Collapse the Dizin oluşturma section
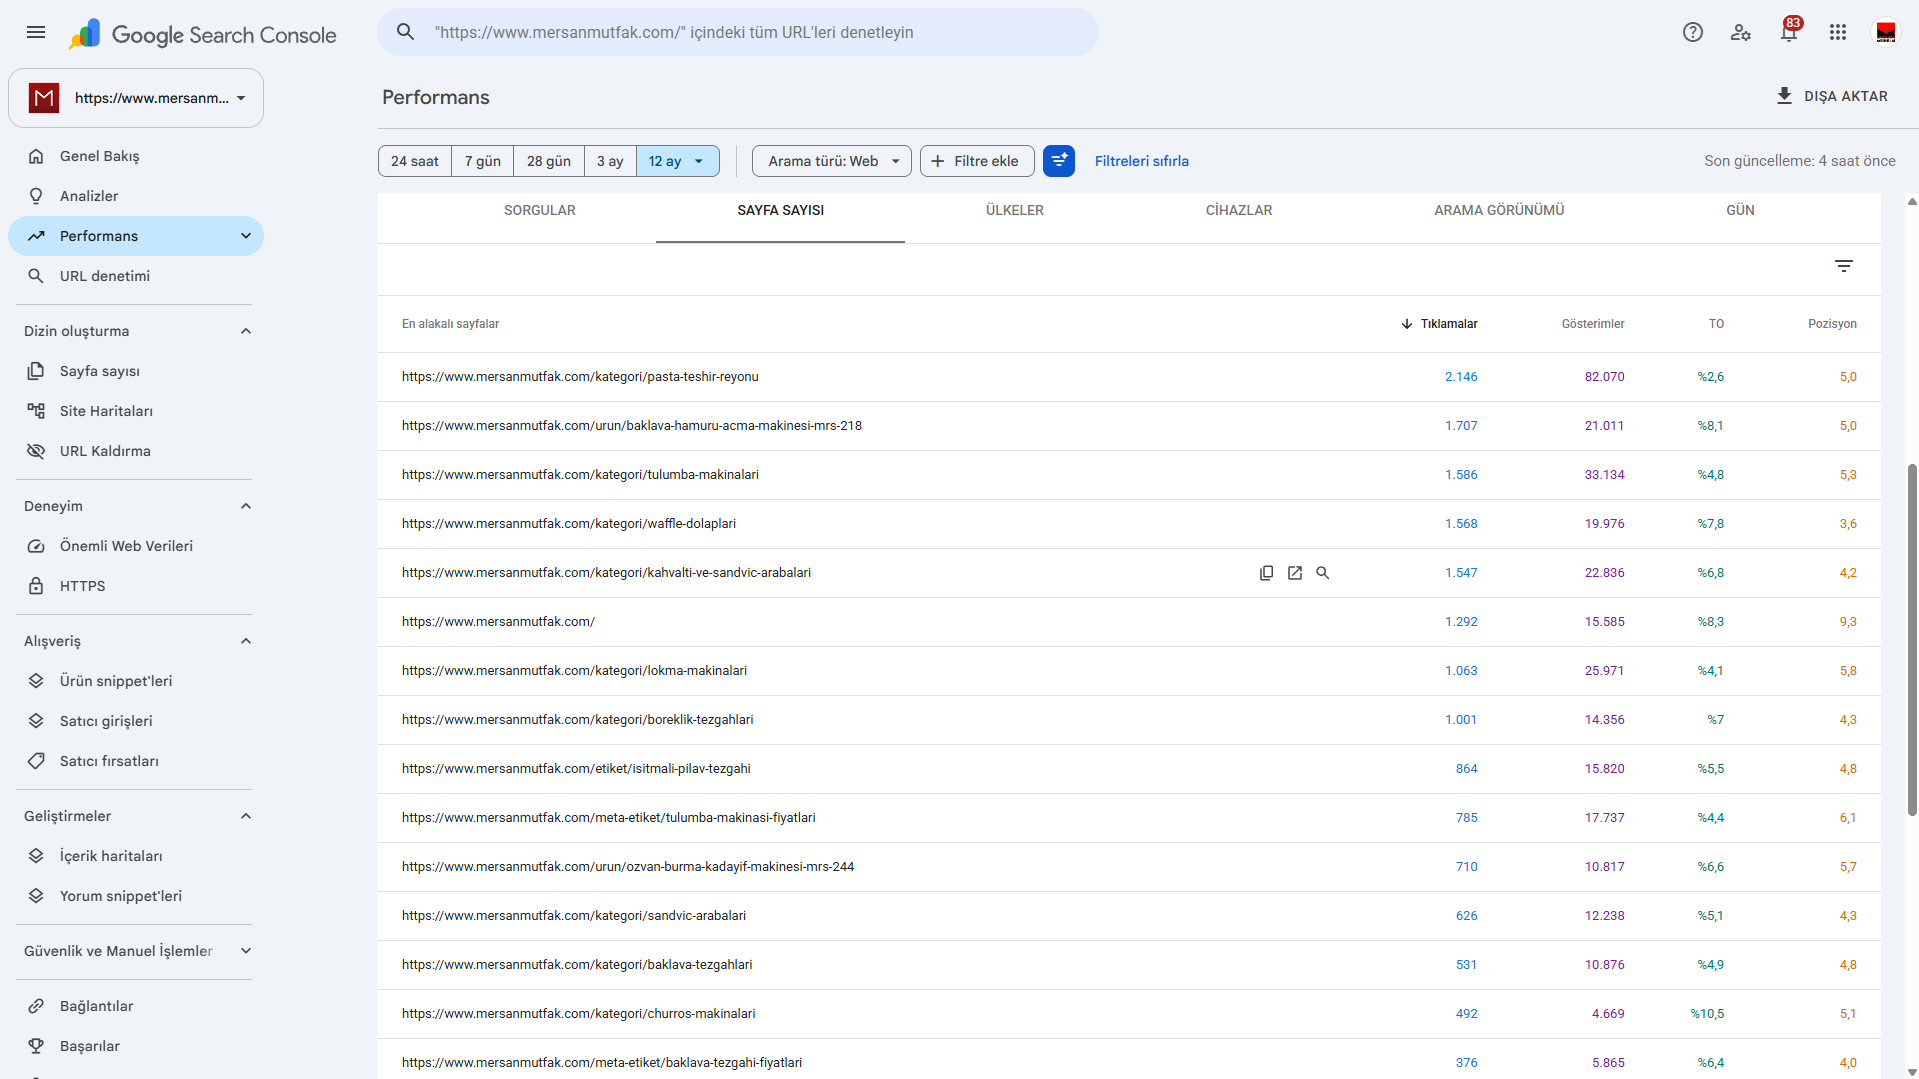 pos(246,331)
